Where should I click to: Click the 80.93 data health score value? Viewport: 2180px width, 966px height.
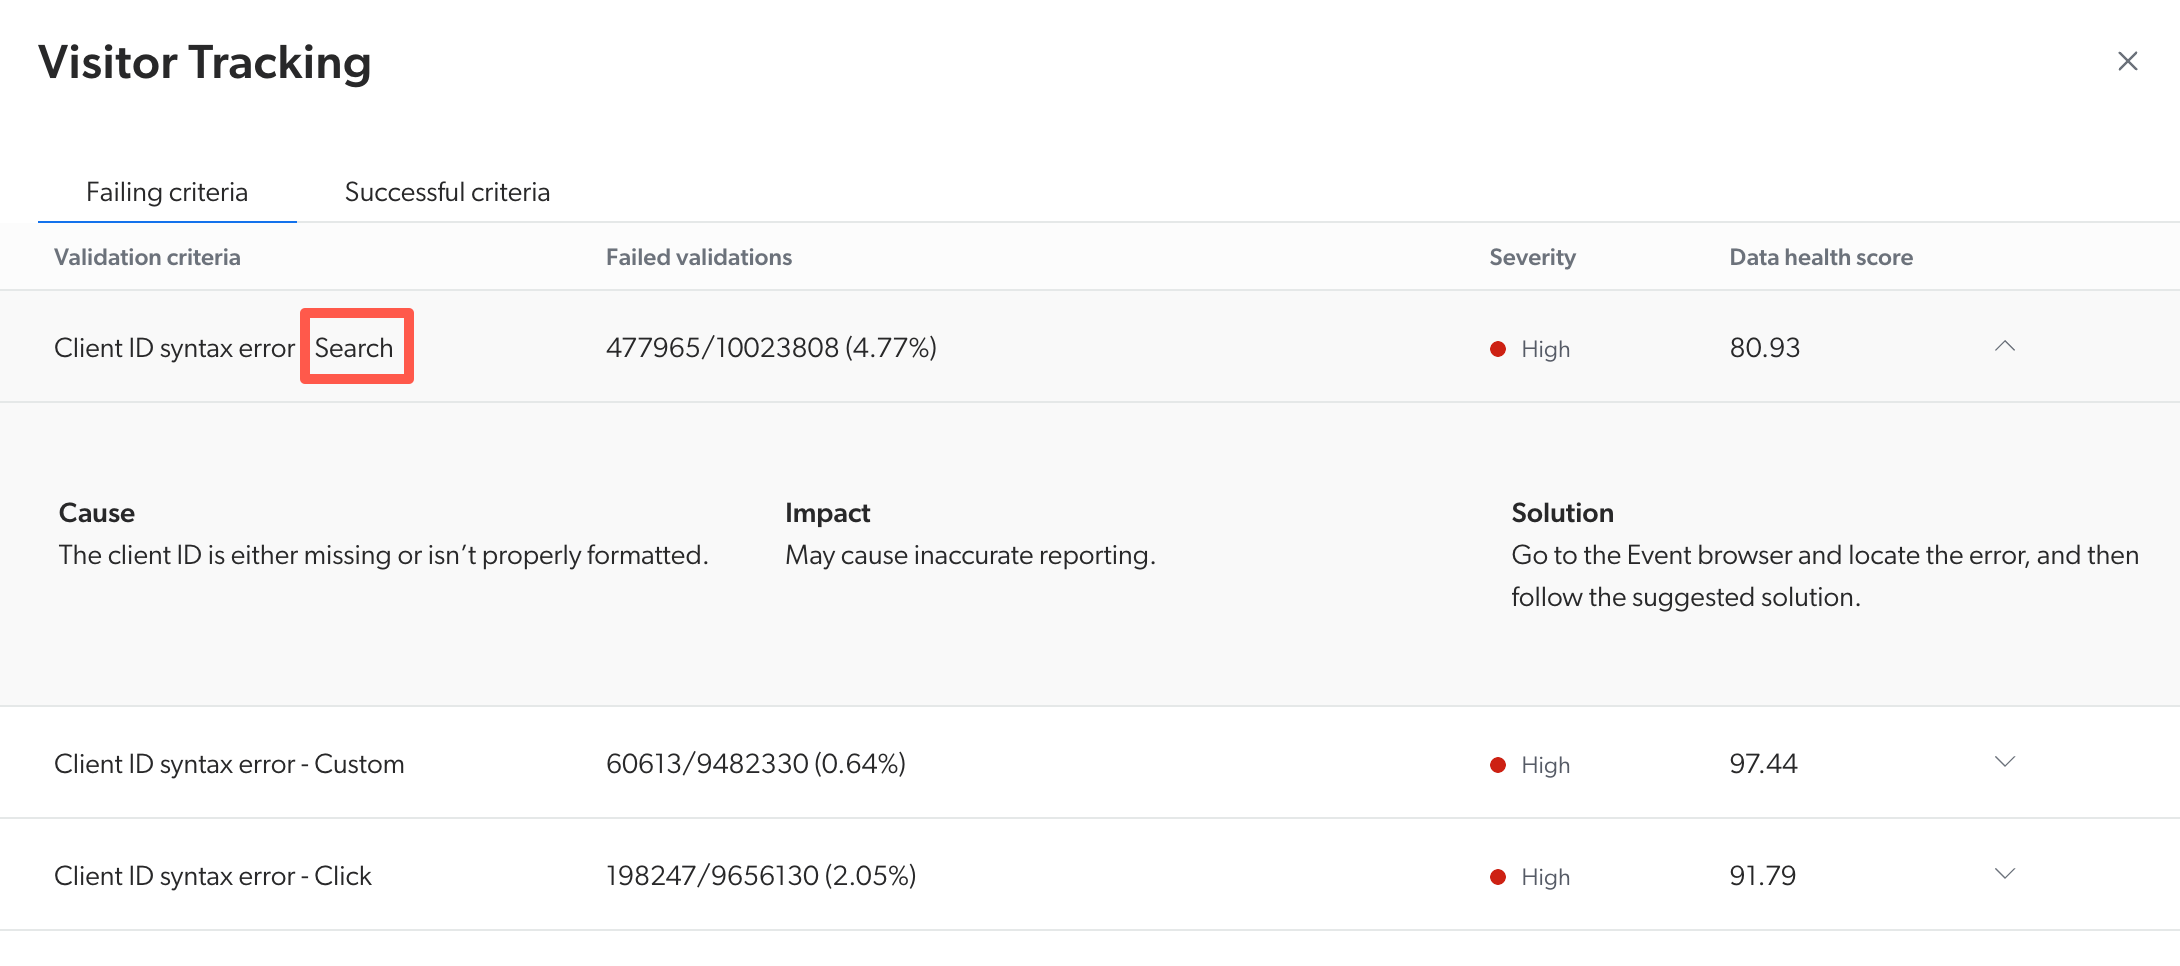click(1764, 348)
